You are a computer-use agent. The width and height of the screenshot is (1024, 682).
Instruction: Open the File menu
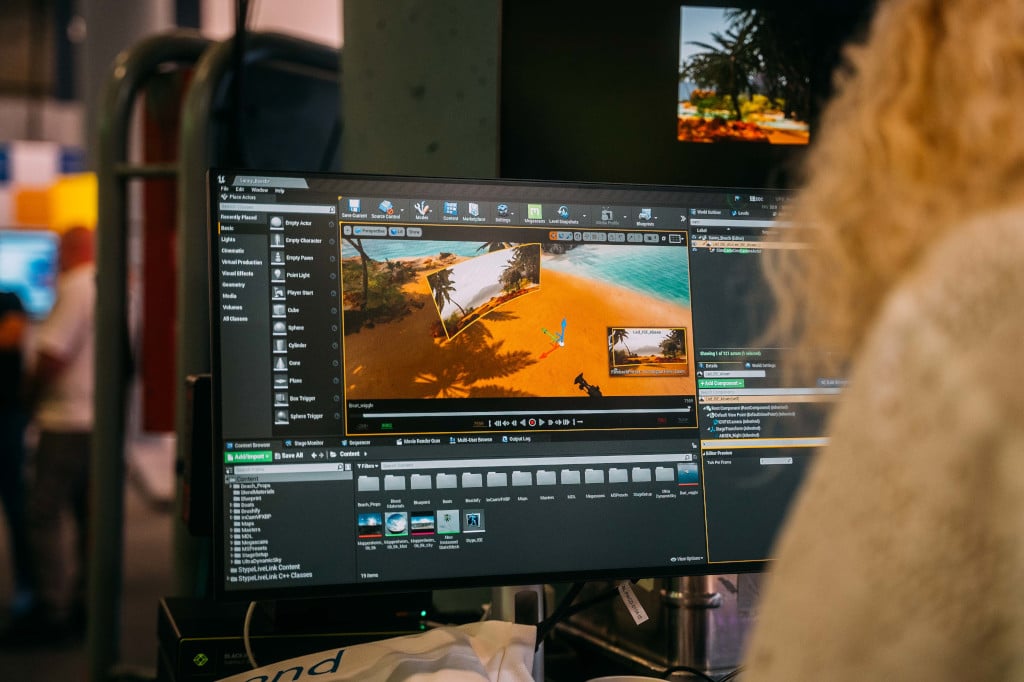[225, 189]
